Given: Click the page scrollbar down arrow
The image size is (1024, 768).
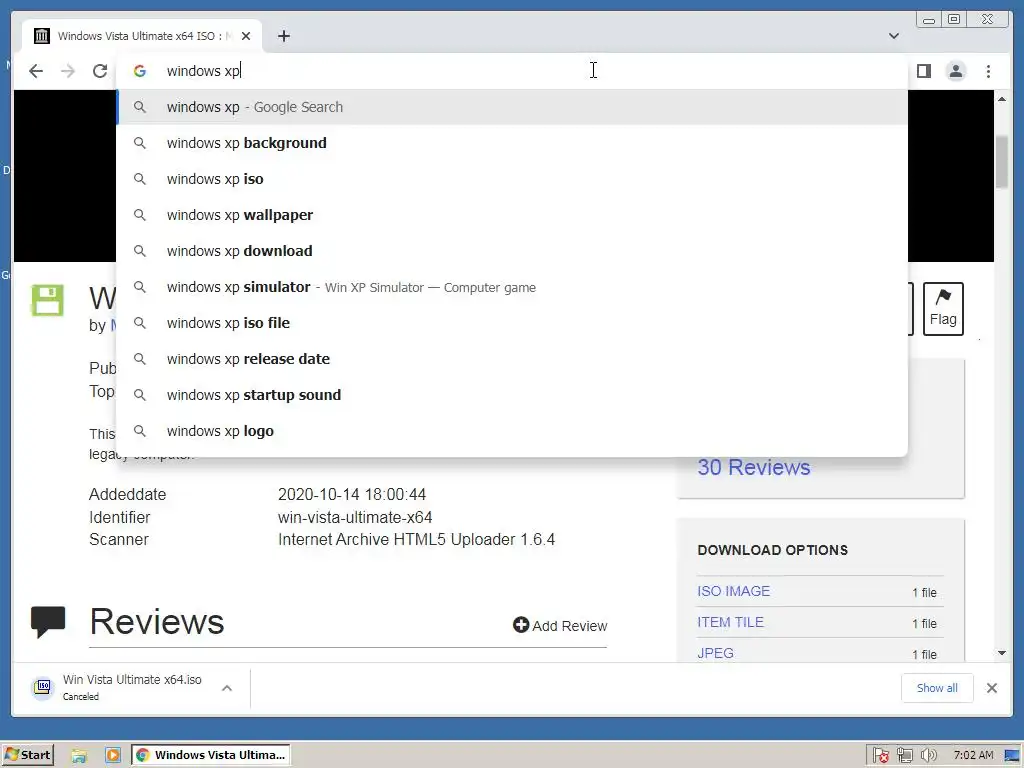Looking at the screenshot, I should coord(1002,653).
